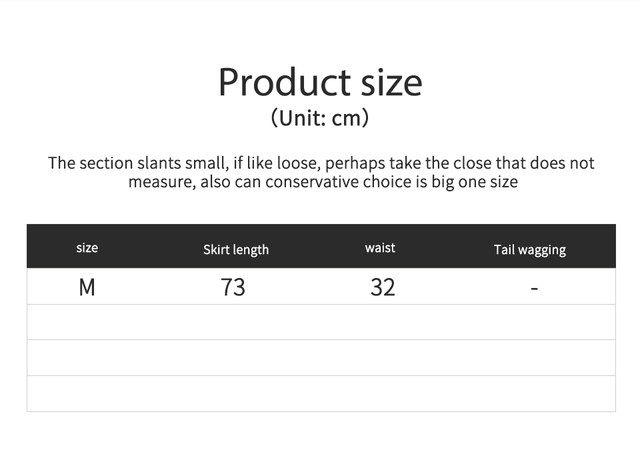Screen dimensions: 640x476
Task: Click the "The section slants small" phrase
Action: tap(136, 163)
